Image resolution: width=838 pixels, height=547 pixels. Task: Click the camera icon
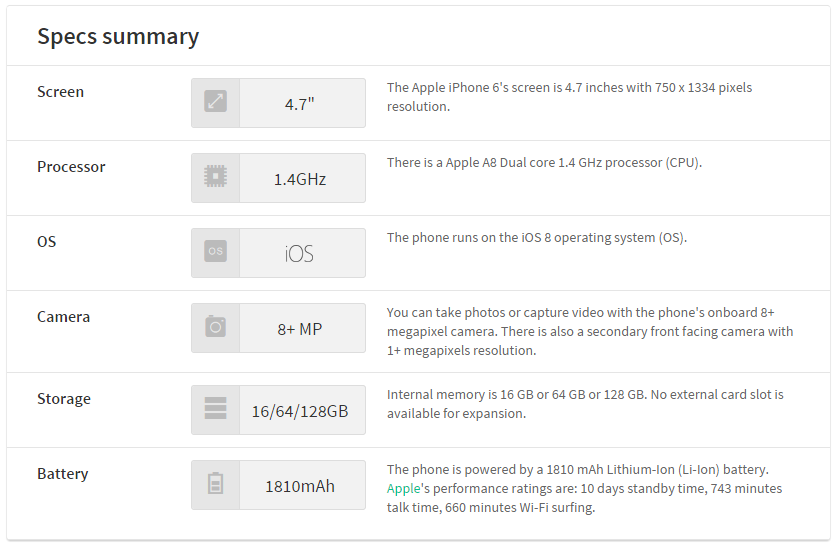(215, 327)
